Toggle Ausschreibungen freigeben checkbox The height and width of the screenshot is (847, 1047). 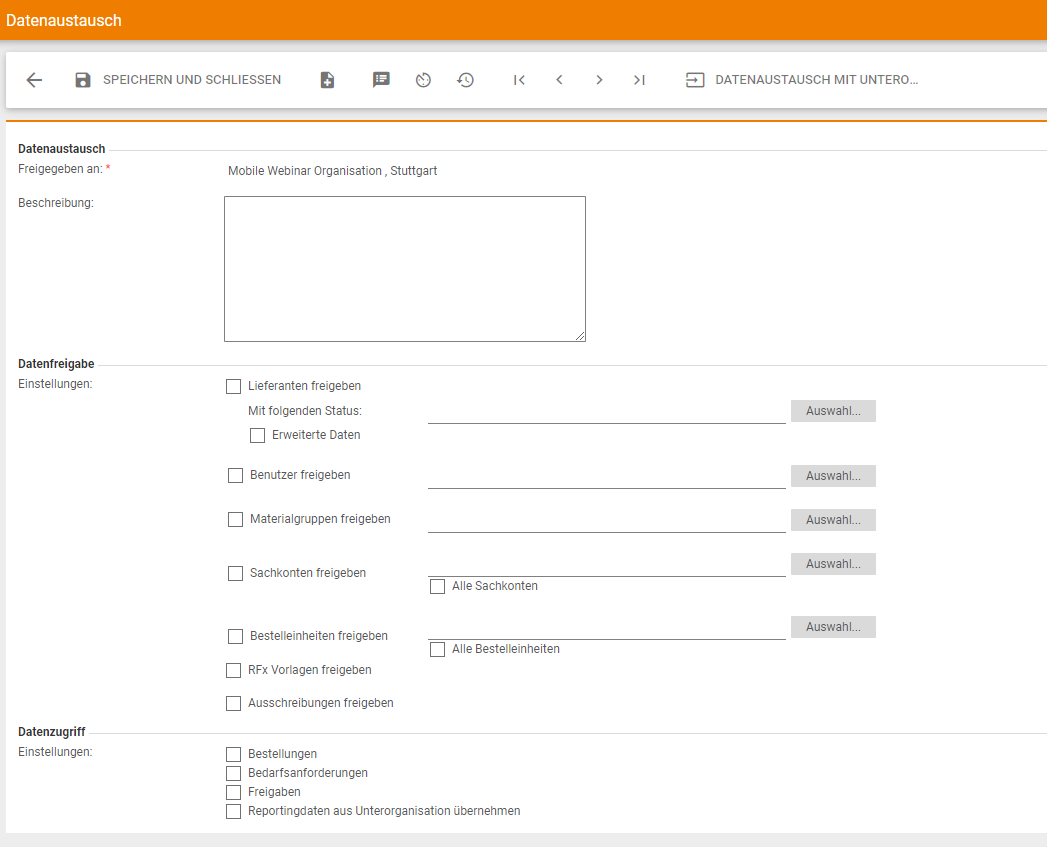[234, 704]
